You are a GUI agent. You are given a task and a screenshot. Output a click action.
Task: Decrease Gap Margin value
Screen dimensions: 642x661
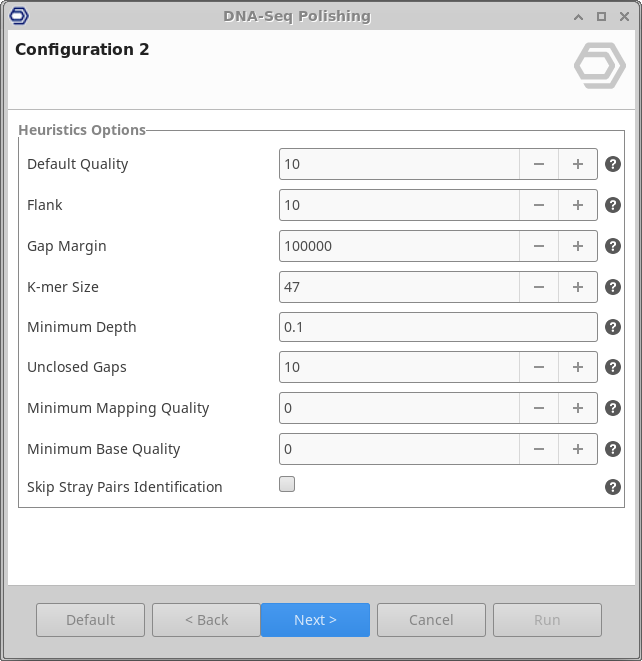click(x=538, y=246)
